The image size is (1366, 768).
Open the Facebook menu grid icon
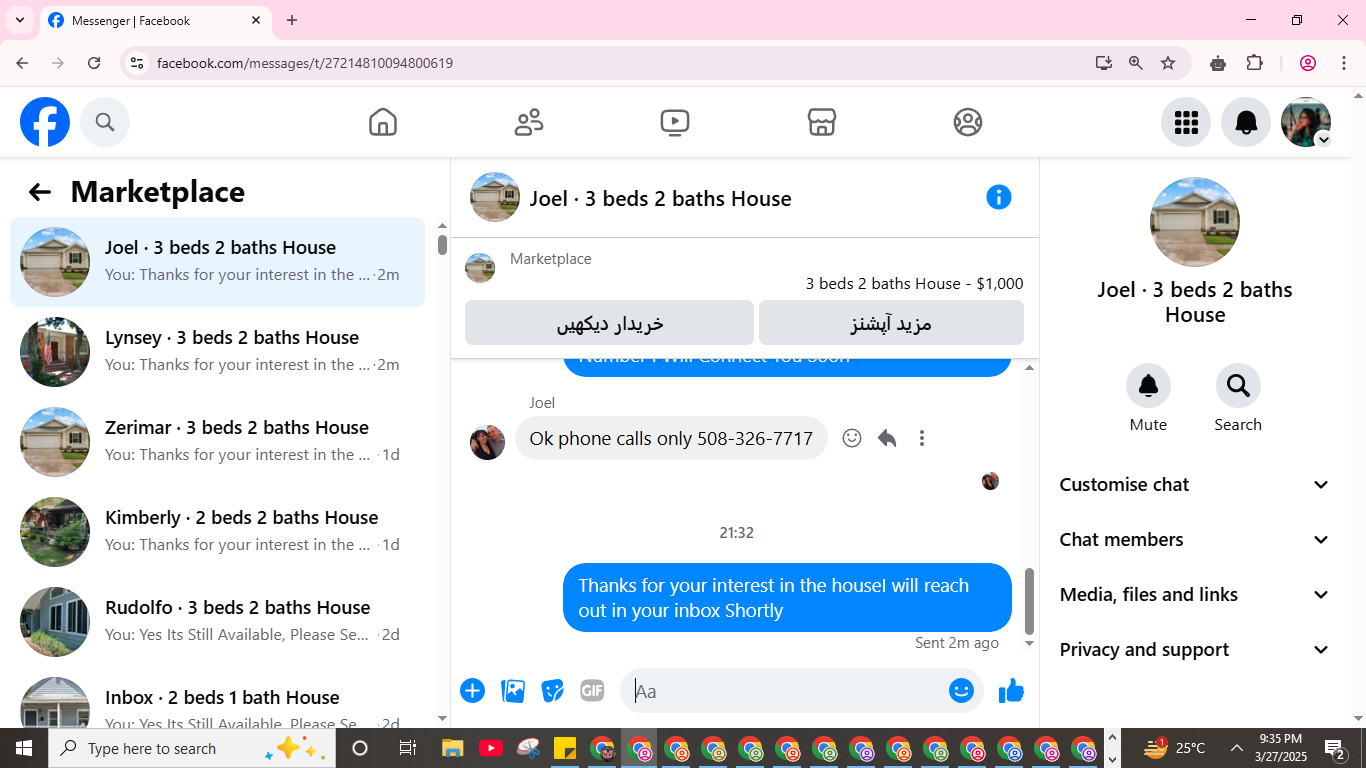point(1186,122)
